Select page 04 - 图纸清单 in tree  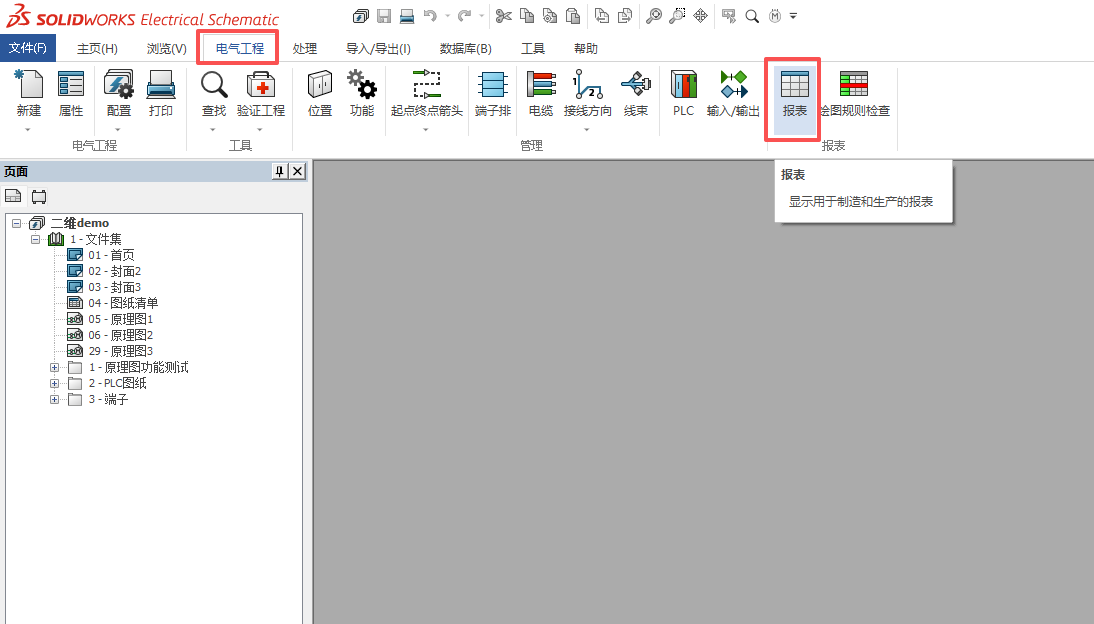[x=122, y=303]
